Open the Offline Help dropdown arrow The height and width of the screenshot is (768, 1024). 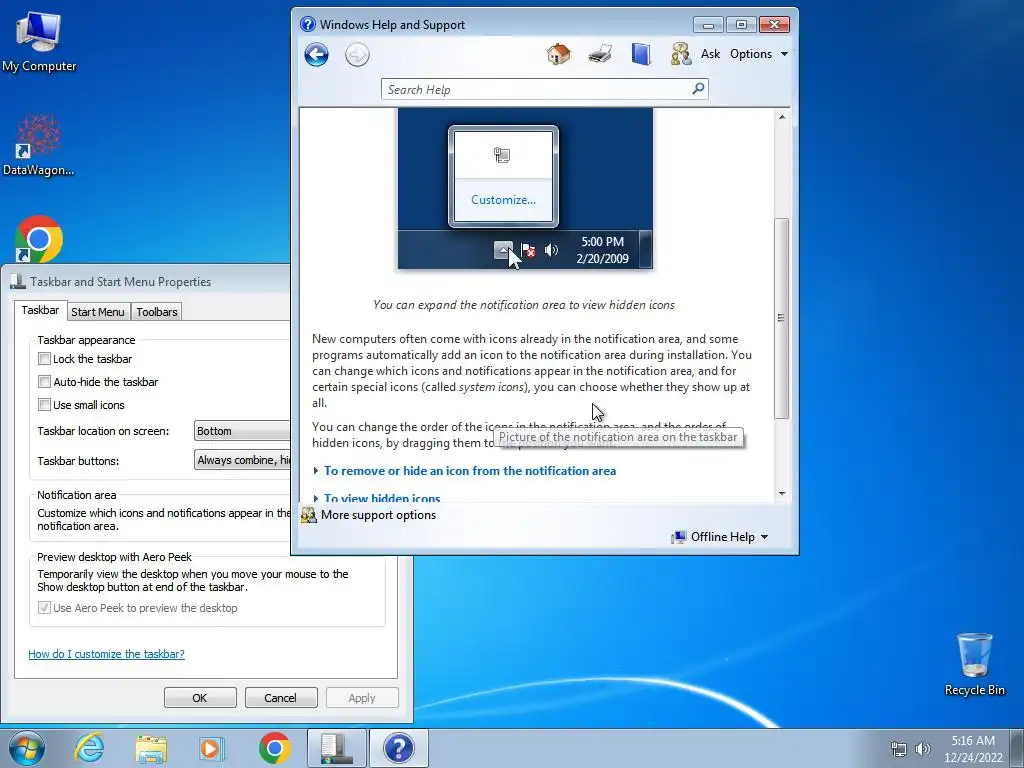764,537
